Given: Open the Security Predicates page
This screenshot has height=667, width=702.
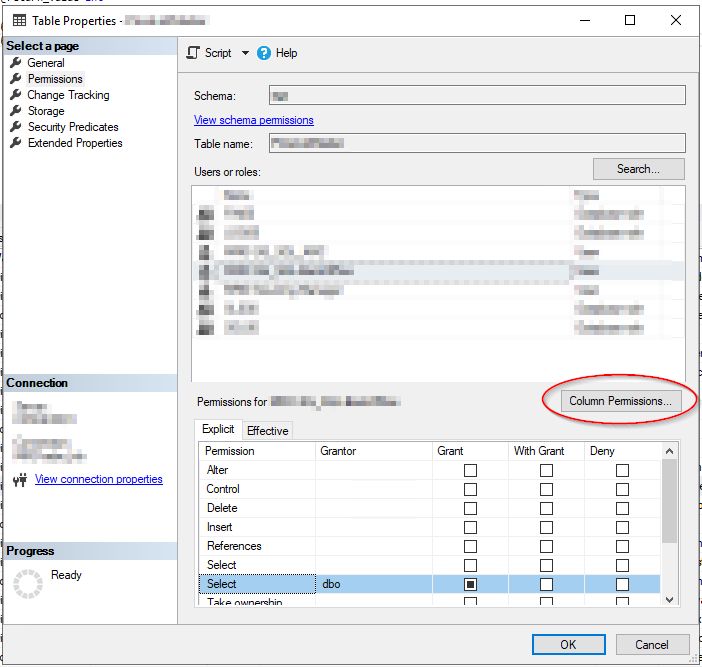Looking at the screenshot, I should click(73, 127).
